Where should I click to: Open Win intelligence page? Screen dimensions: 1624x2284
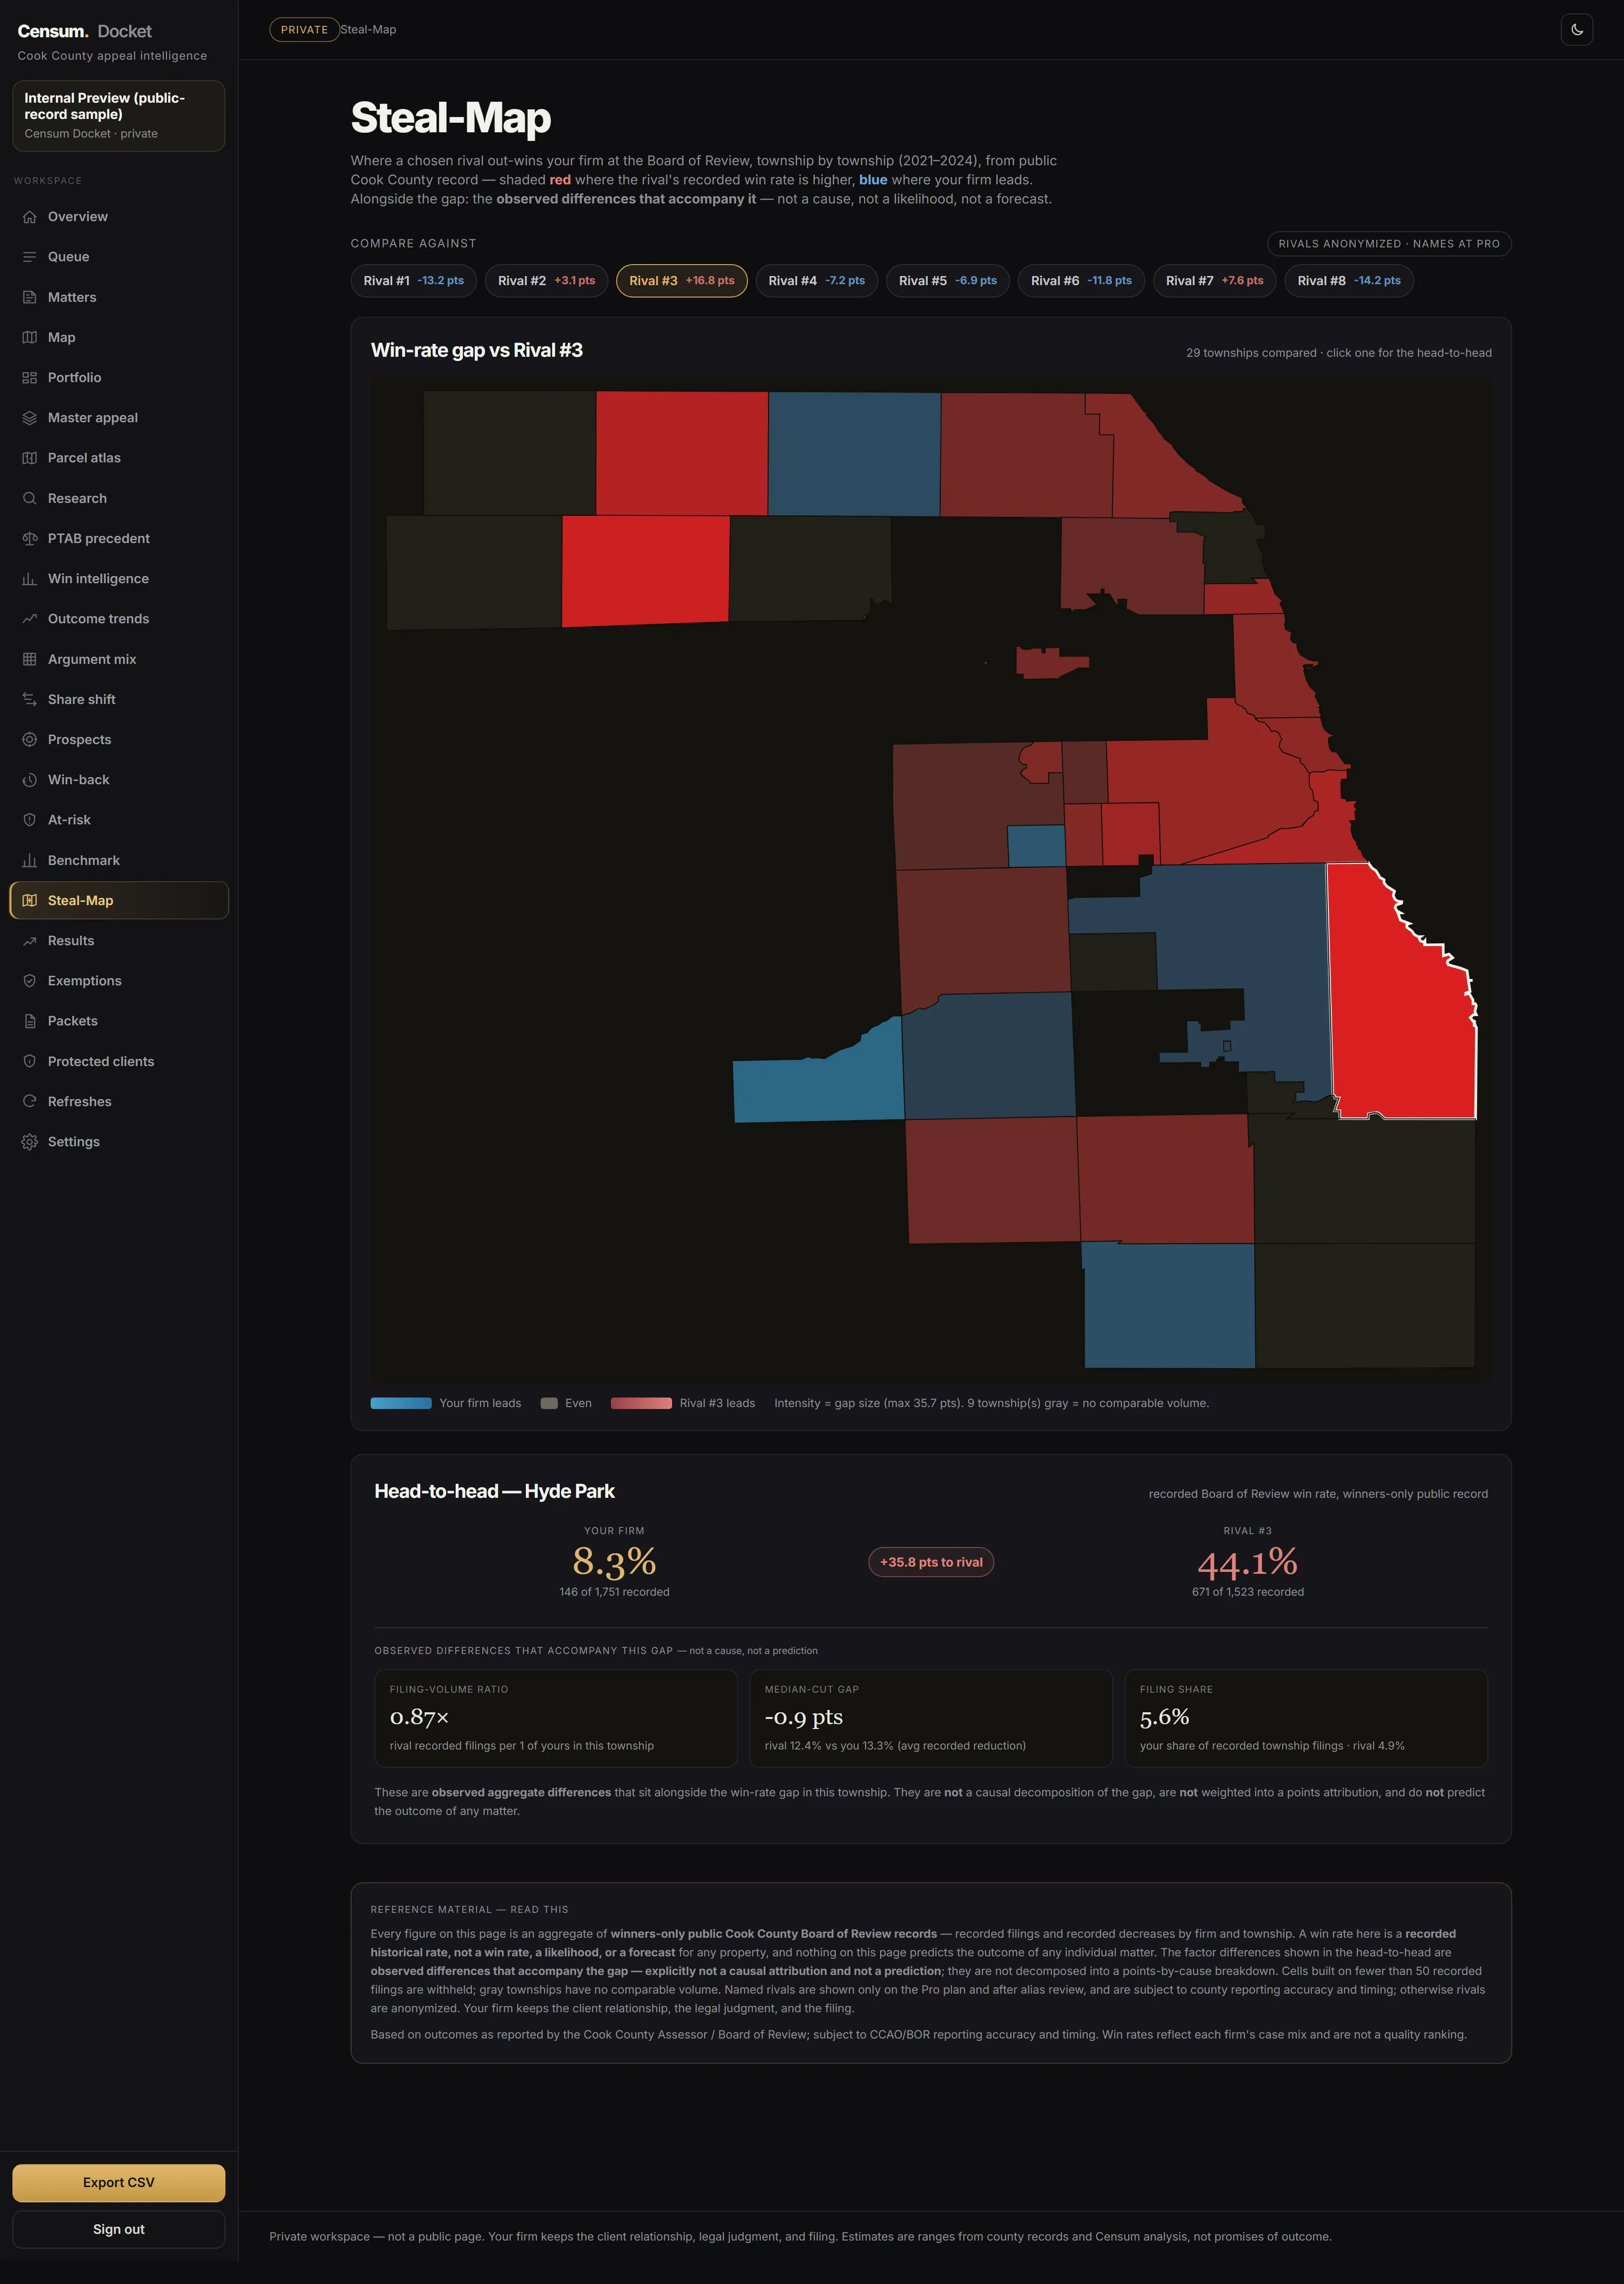click(x=119, y=579)
